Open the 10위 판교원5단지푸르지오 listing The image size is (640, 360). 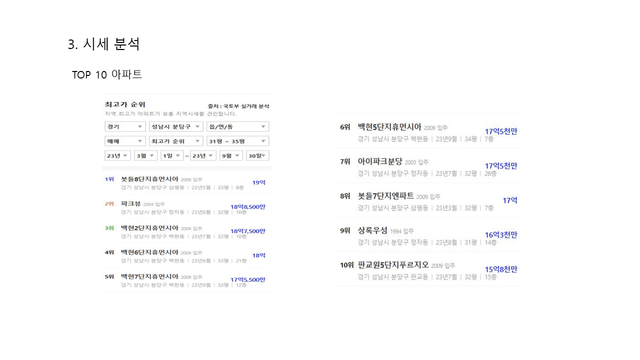pyautogui.click(x=429, y=270)
